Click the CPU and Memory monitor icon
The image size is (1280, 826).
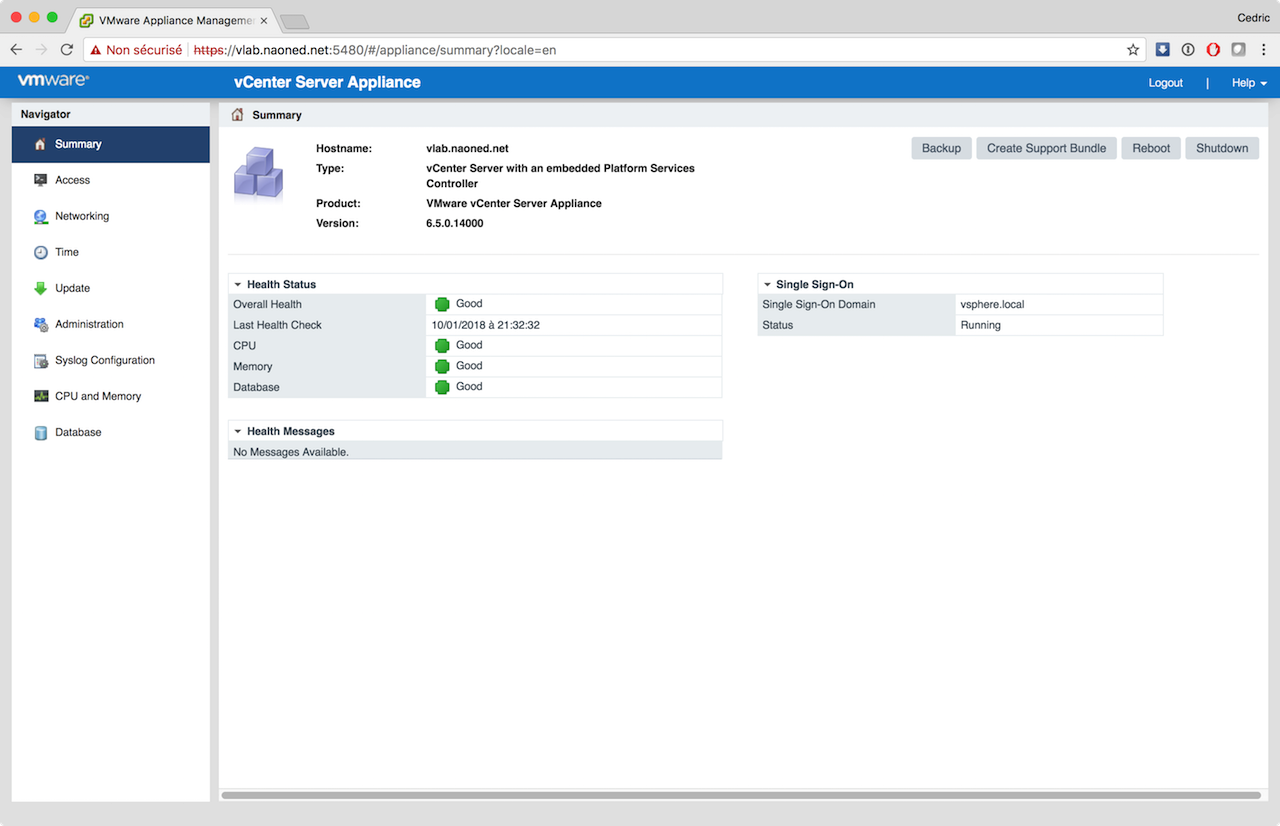coord(41,396)
